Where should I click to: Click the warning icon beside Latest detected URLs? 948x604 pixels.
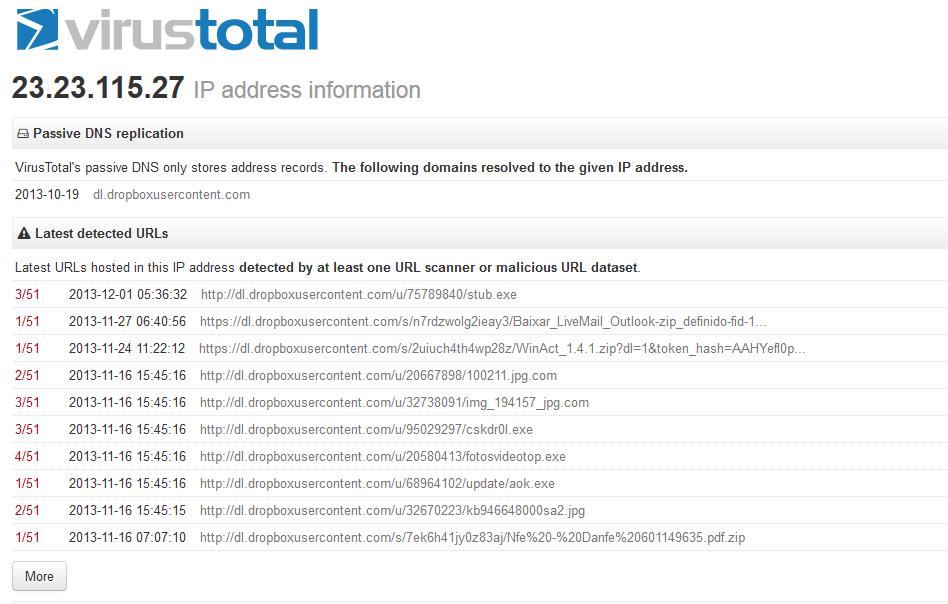[x=24, y=234]
